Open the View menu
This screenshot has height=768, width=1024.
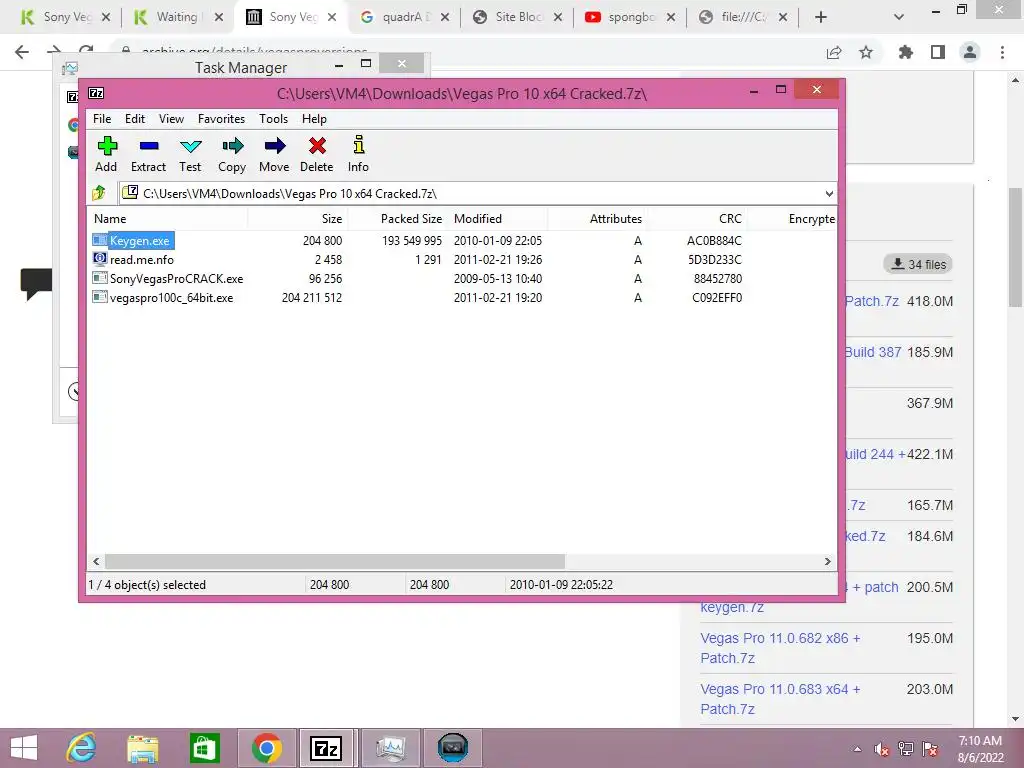171,119
